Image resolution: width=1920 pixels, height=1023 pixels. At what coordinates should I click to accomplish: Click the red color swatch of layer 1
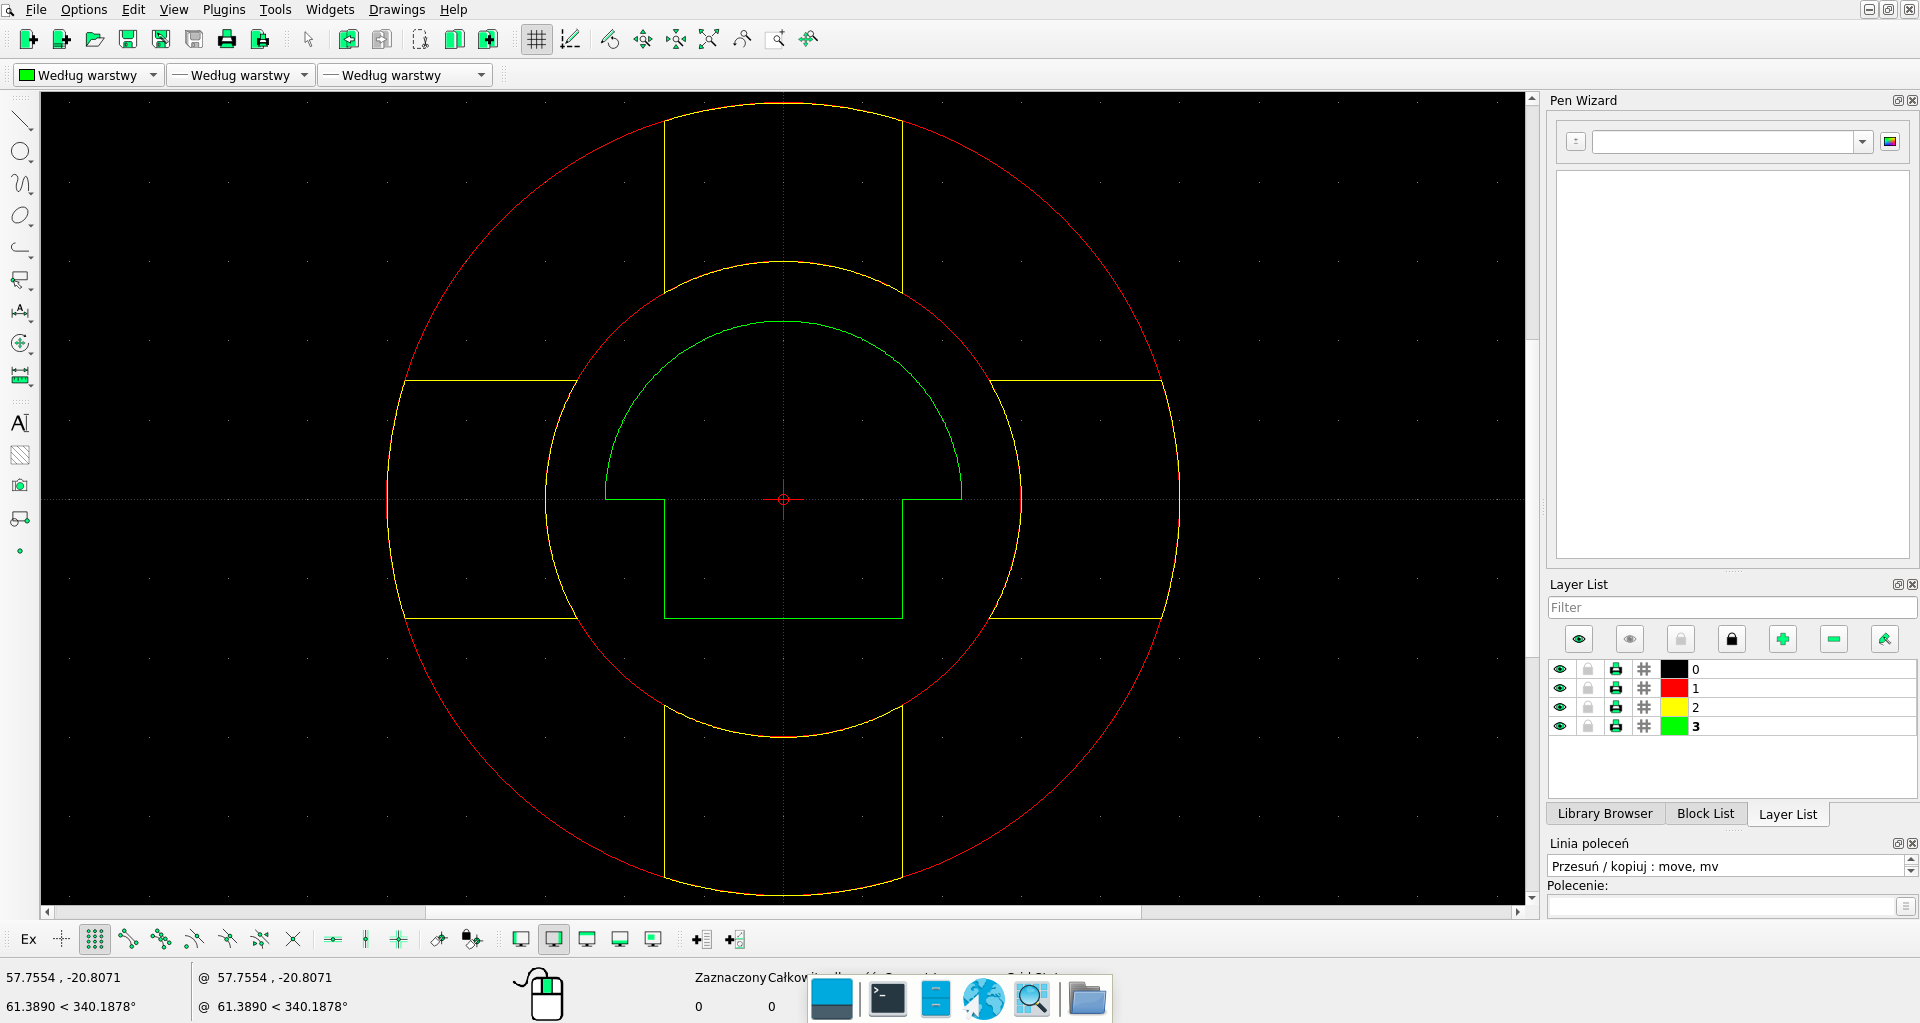(1674, 688)
